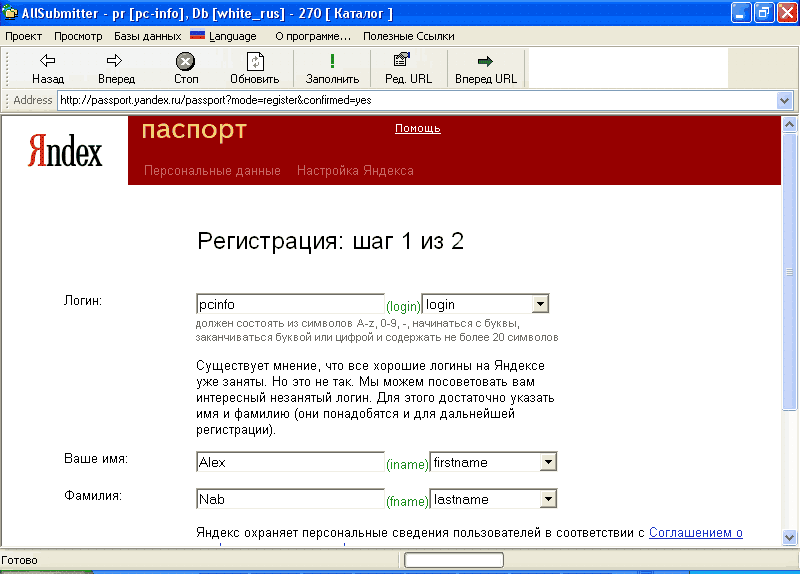
Task: Expand the login field-type dropdown
Action: coord(540,305)
